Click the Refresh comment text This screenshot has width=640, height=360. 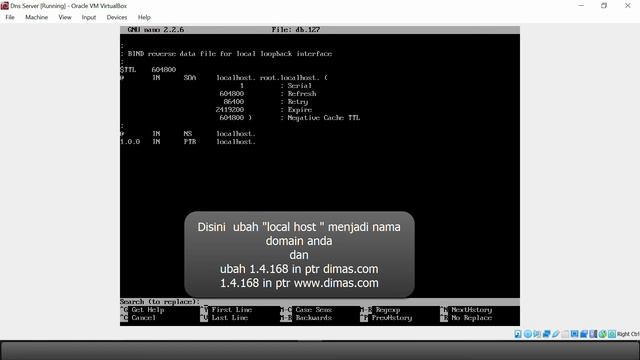(x=302, y=93)
